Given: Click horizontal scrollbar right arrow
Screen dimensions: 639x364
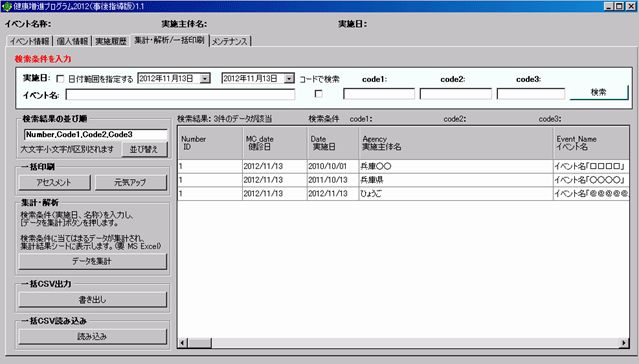Looking at the screenshot, I should pos(624,343).
